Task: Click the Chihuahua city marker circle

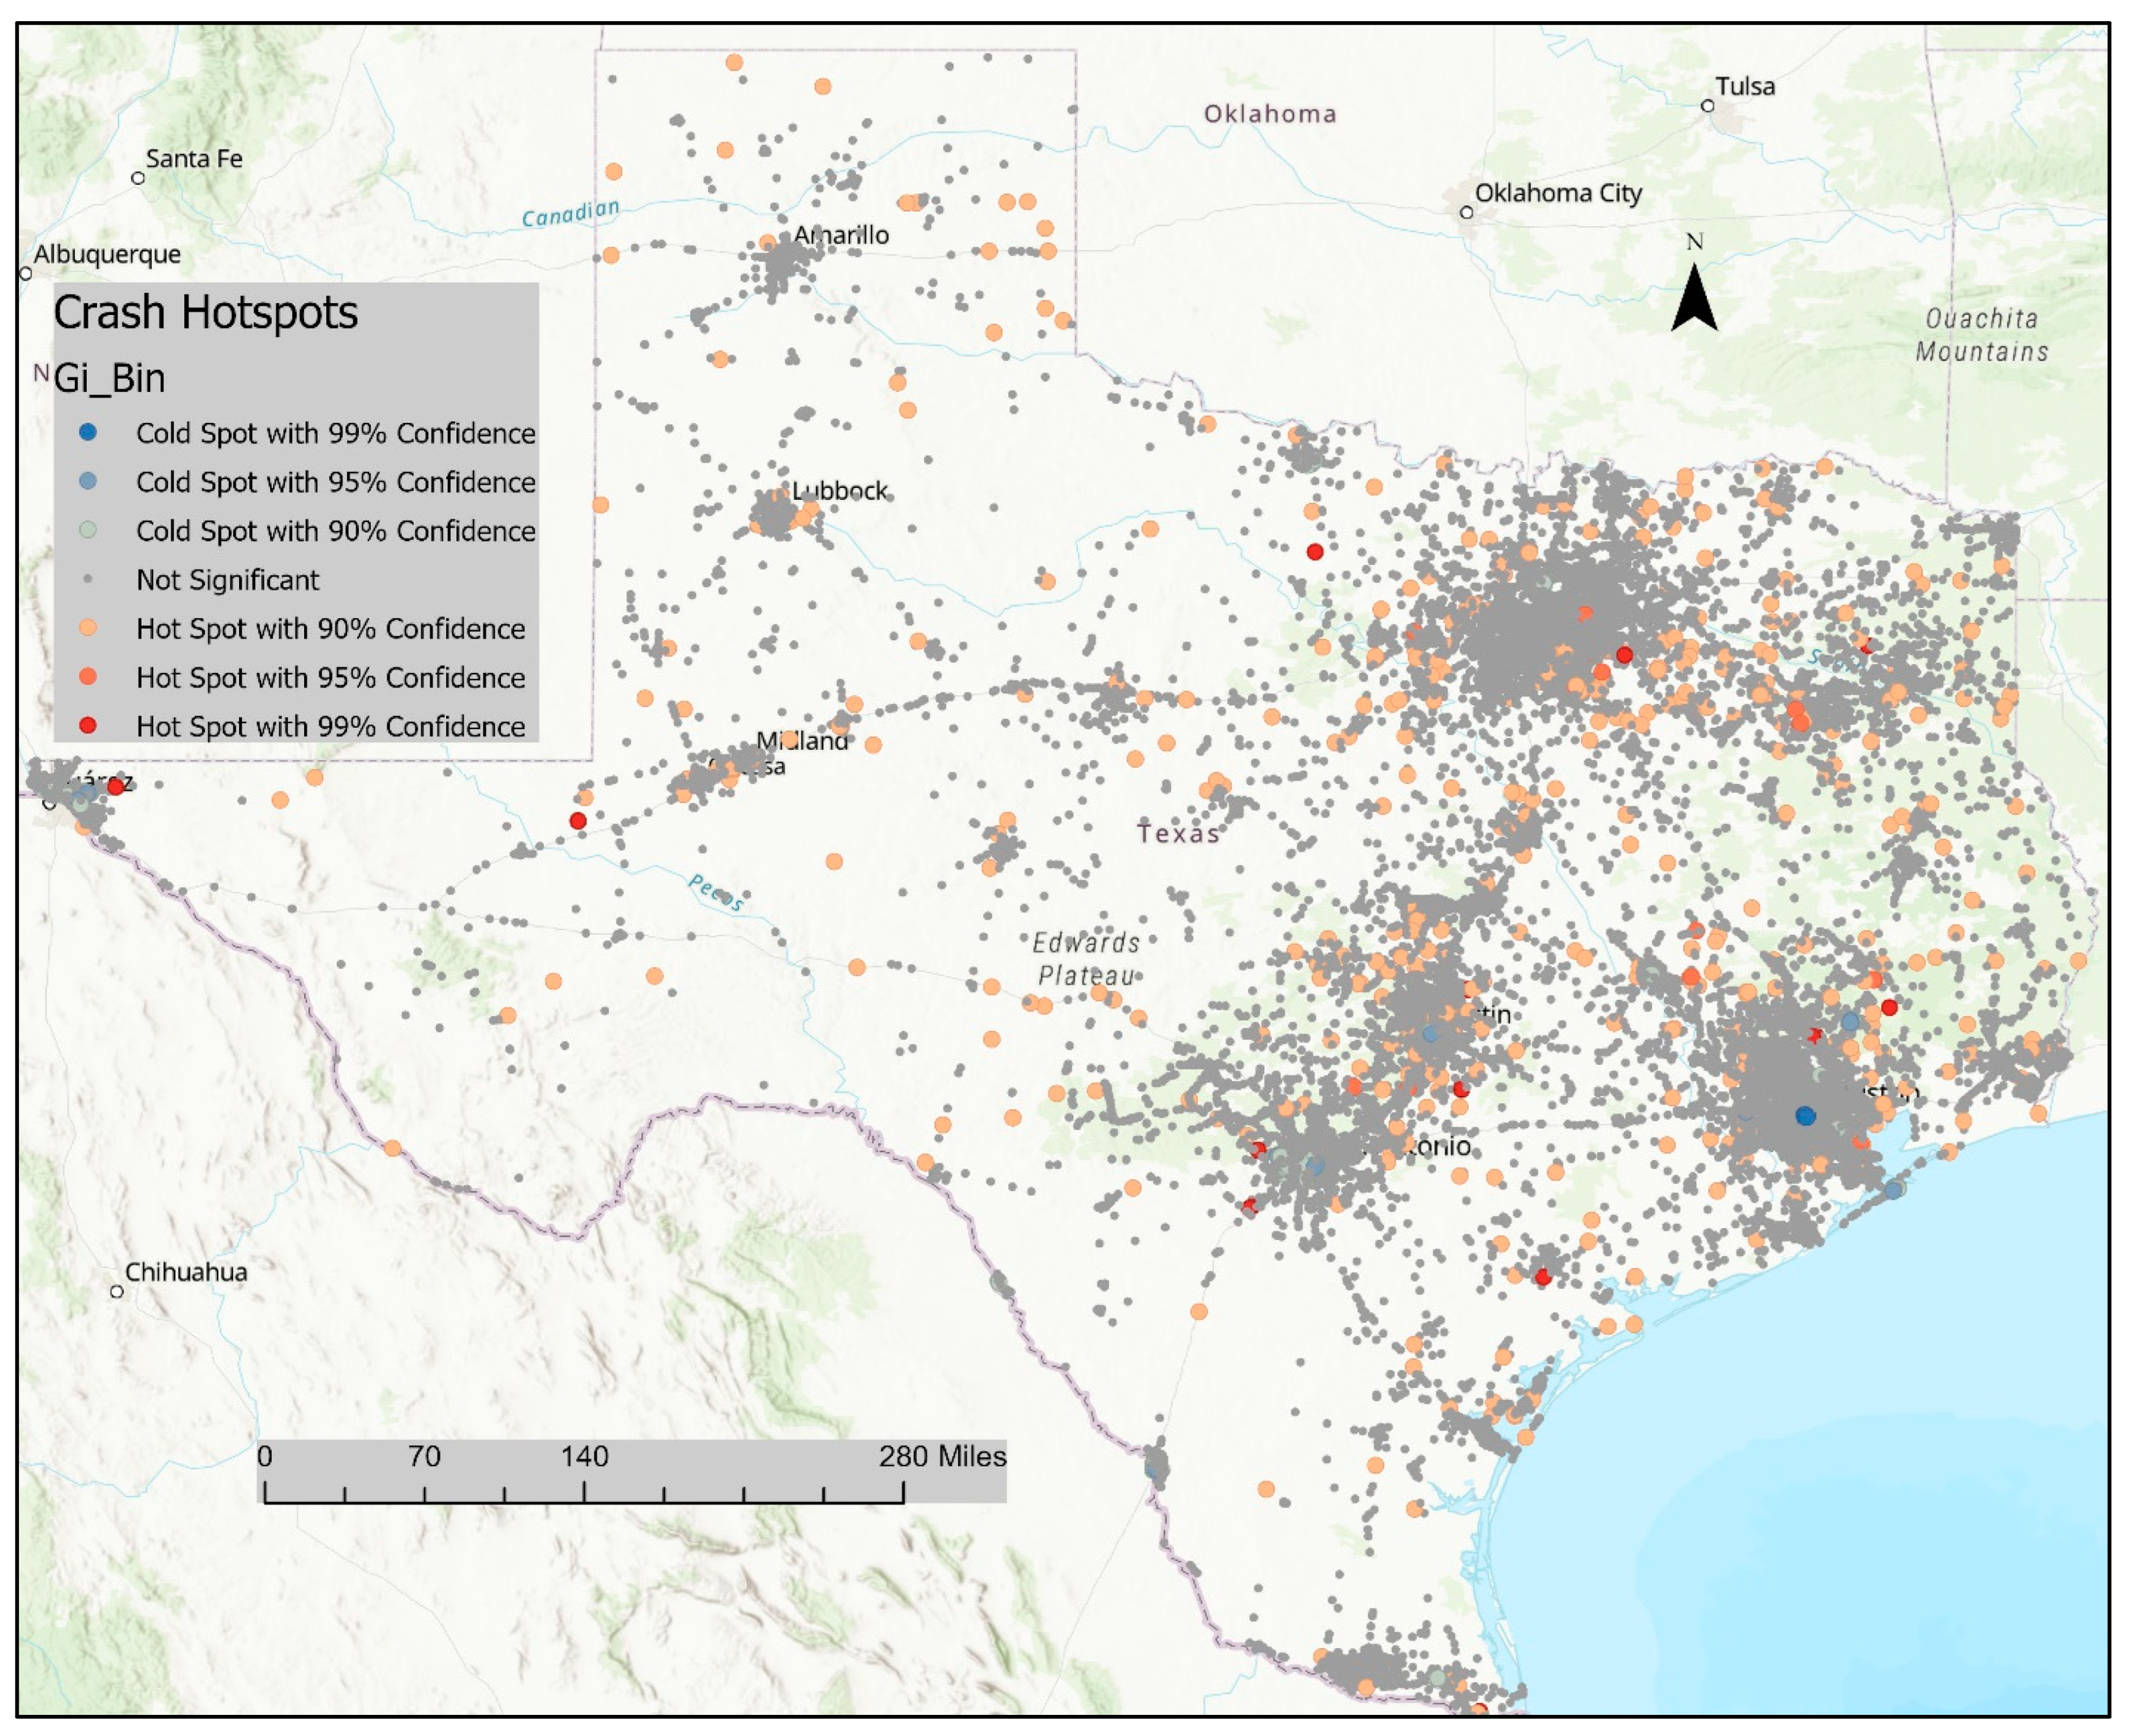Action: (x=117, y=1291)
